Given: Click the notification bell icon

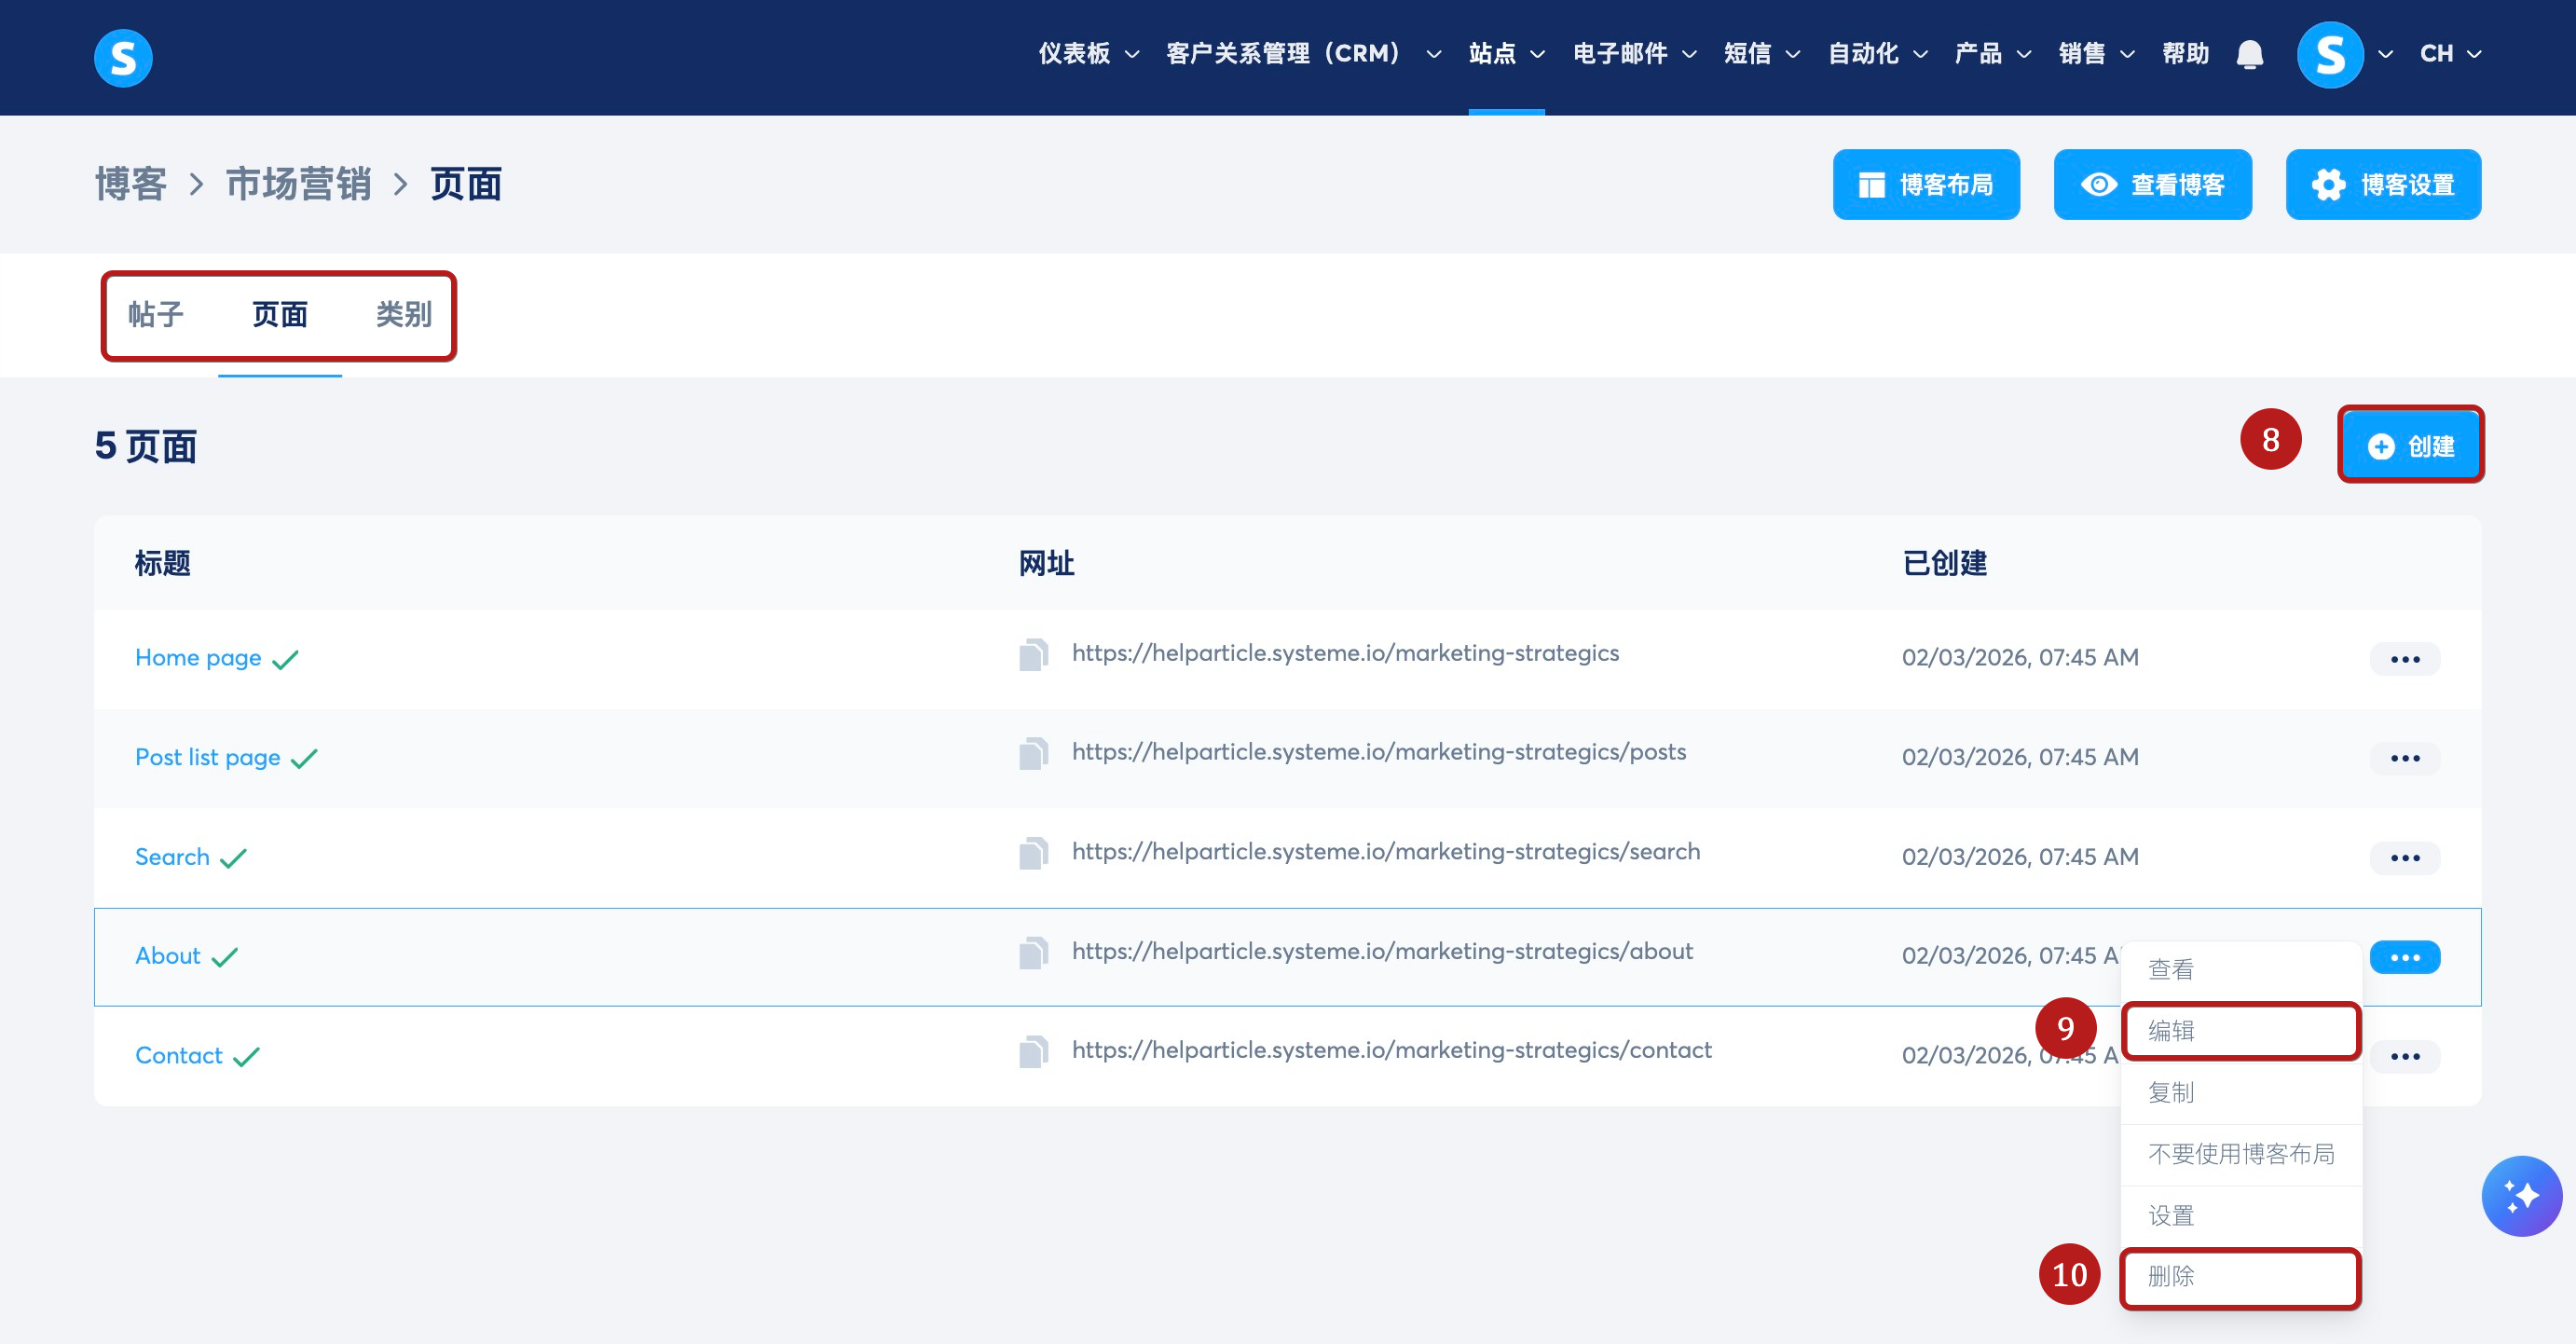Looking at the screenshot, I should 2249,54.
